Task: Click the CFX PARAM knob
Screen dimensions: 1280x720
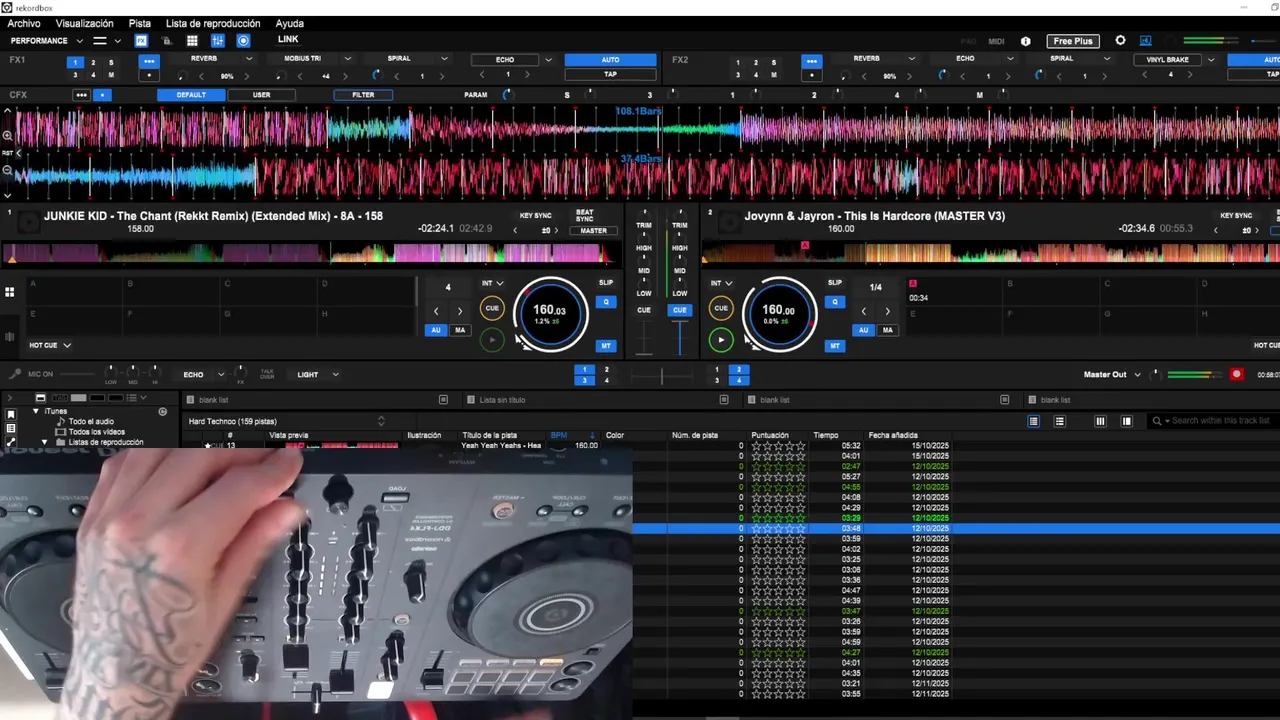Action: (506, 95)
